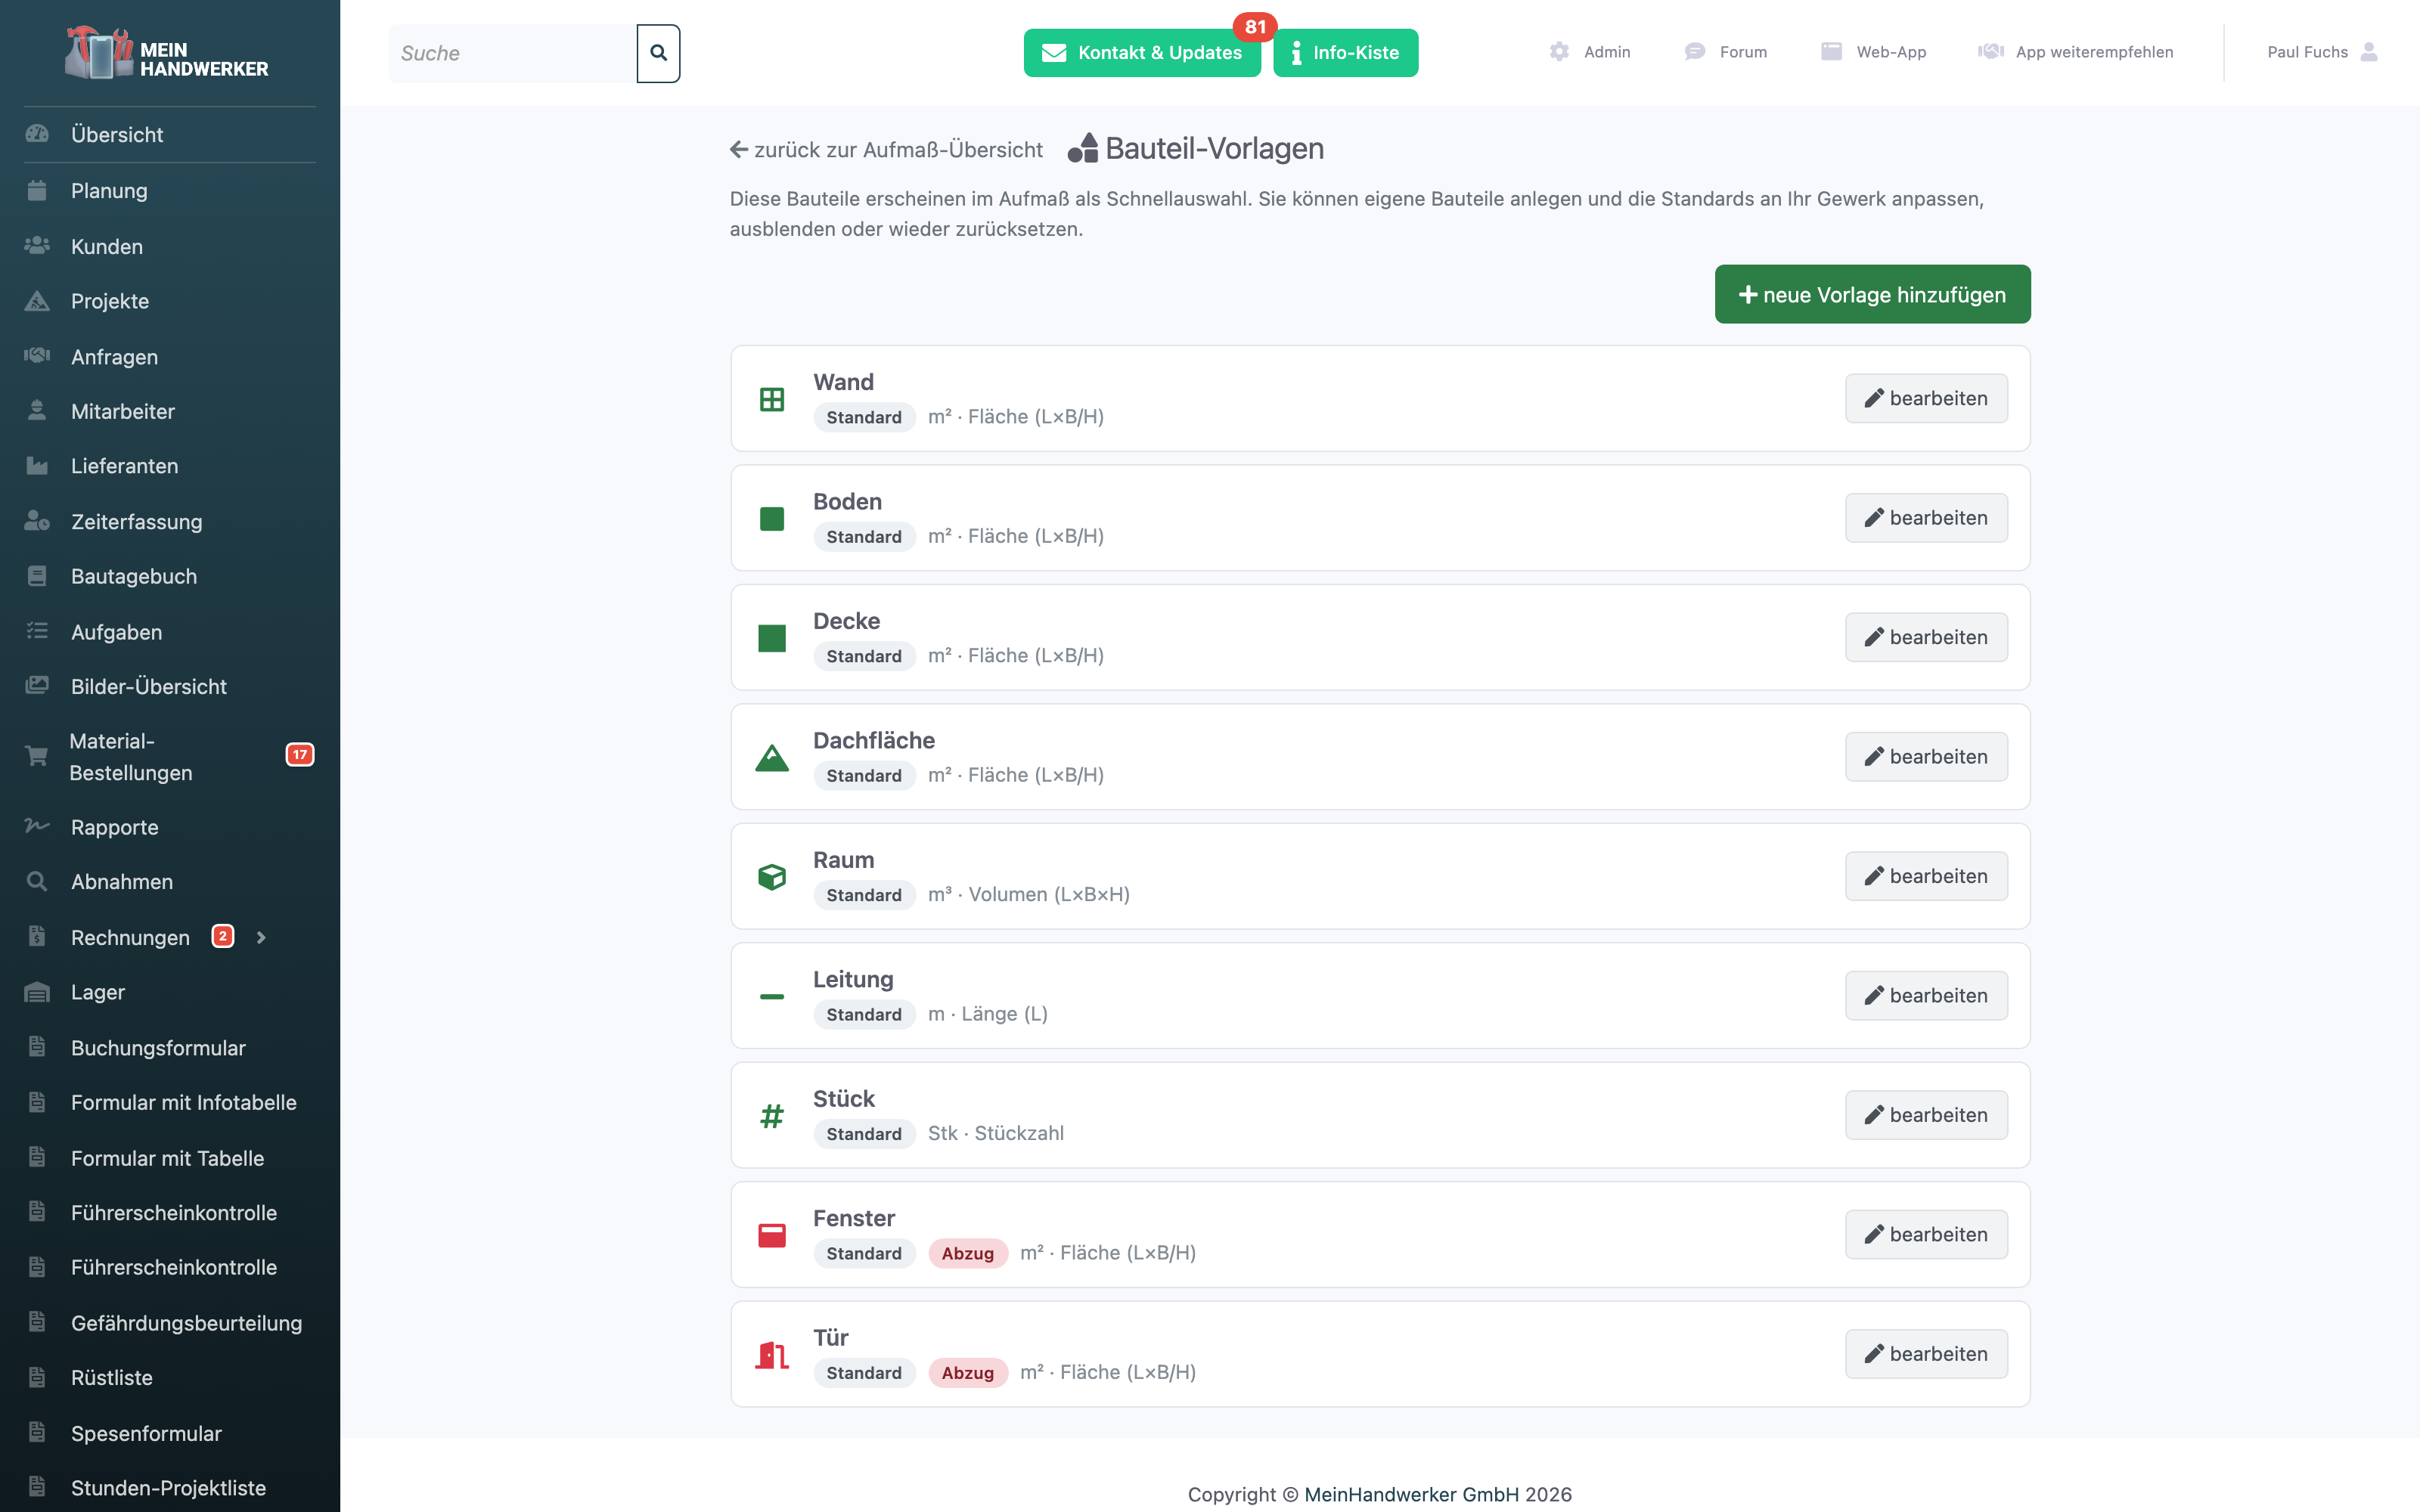Viewport: 2420px width, 1512px height.
Task: Click the Abzug tag on Tür
Action: [967, 1373]
